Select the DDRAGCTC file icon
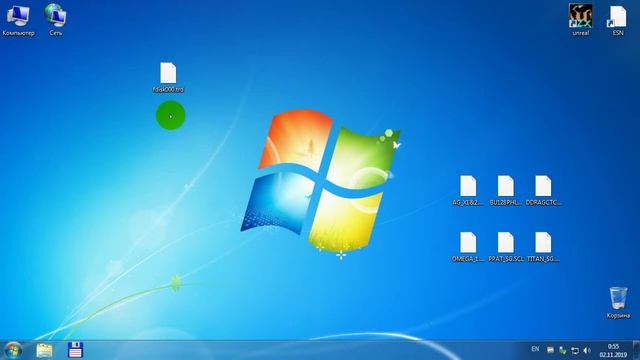Image resolution: width=640 pixels, height=360 pixels. 543,191
